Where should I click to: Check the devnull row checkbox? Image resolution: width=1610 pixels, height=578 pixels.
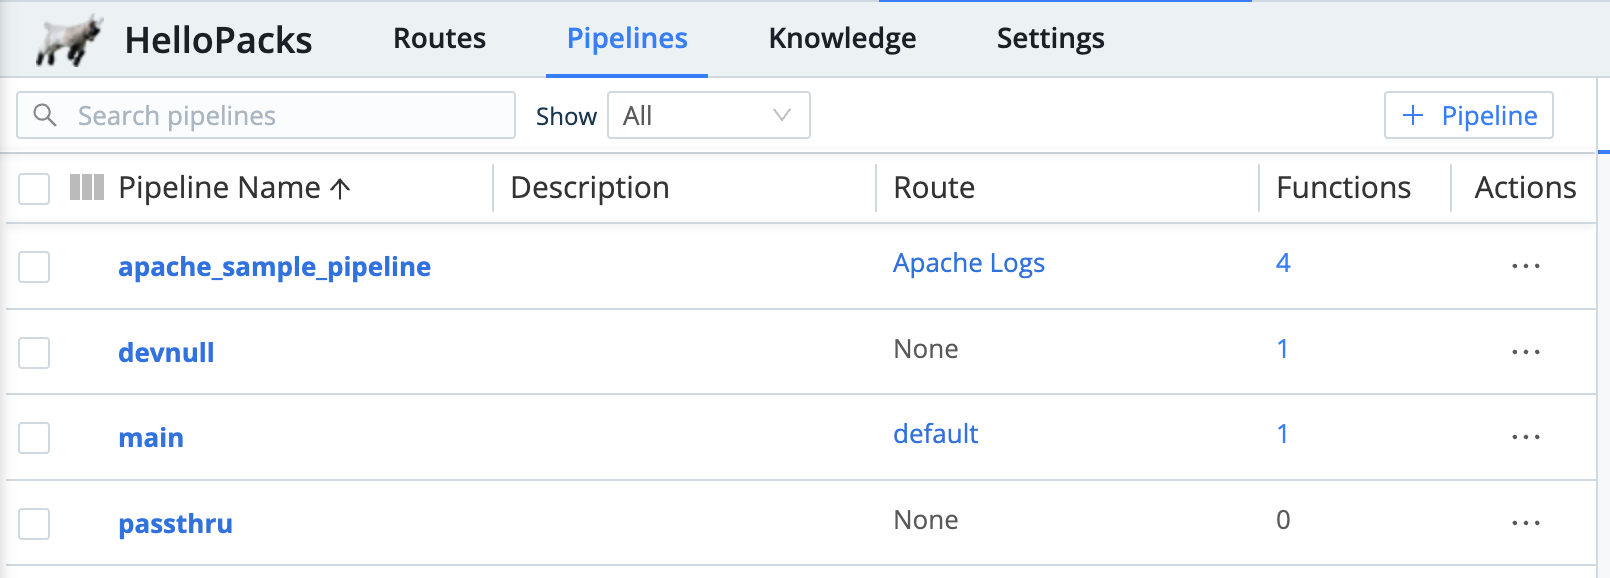(34, 353)
